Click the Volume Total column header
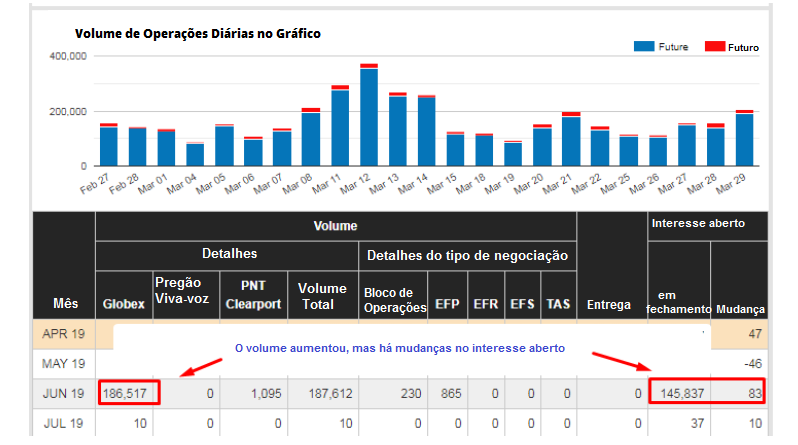 [x=322, y=296]
